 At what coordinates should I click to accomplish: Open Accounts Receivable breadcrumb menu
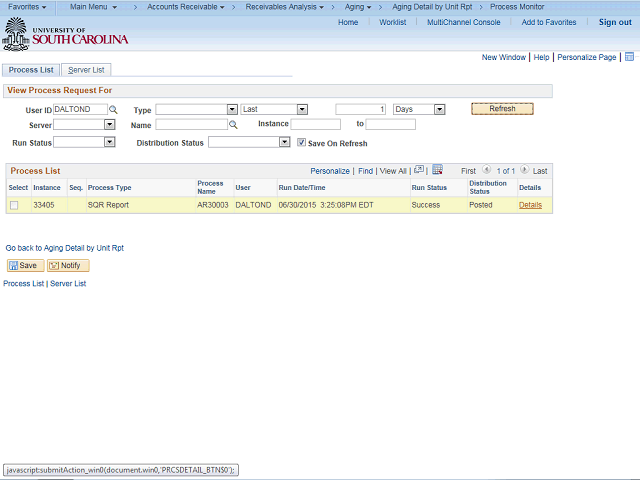click(x=186, y=7)
